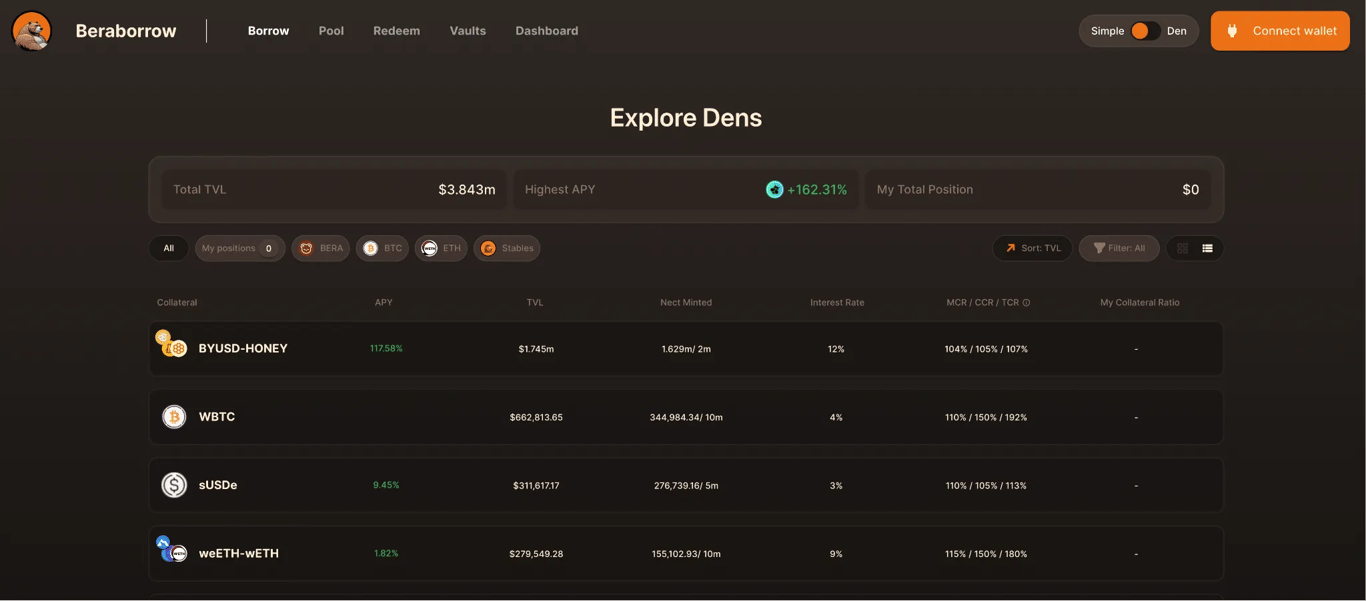Toggle the Simple / Den mode switch
The width and height of the screenshot is (1366, 601).
[1145, 31]
